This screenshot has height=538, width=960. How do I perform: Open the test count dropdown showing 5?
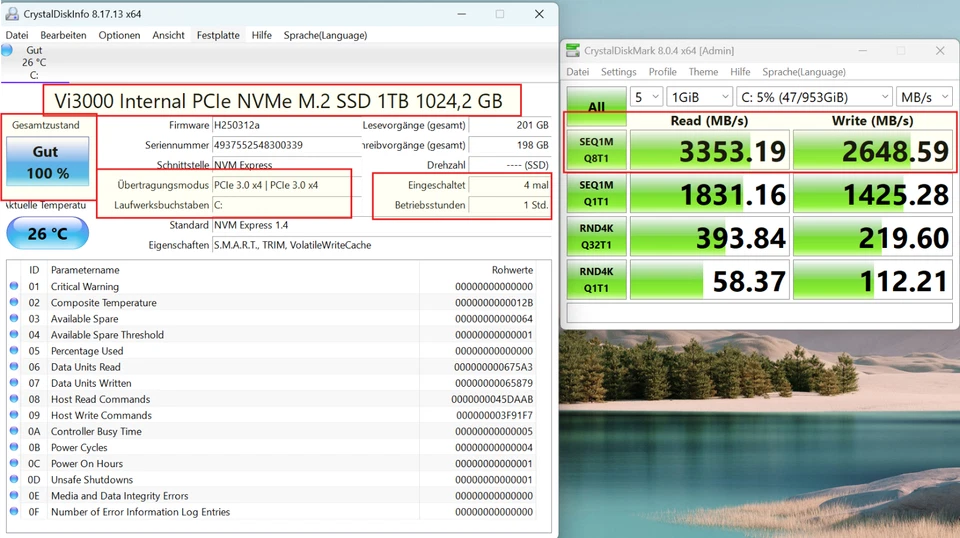[647, 97]
